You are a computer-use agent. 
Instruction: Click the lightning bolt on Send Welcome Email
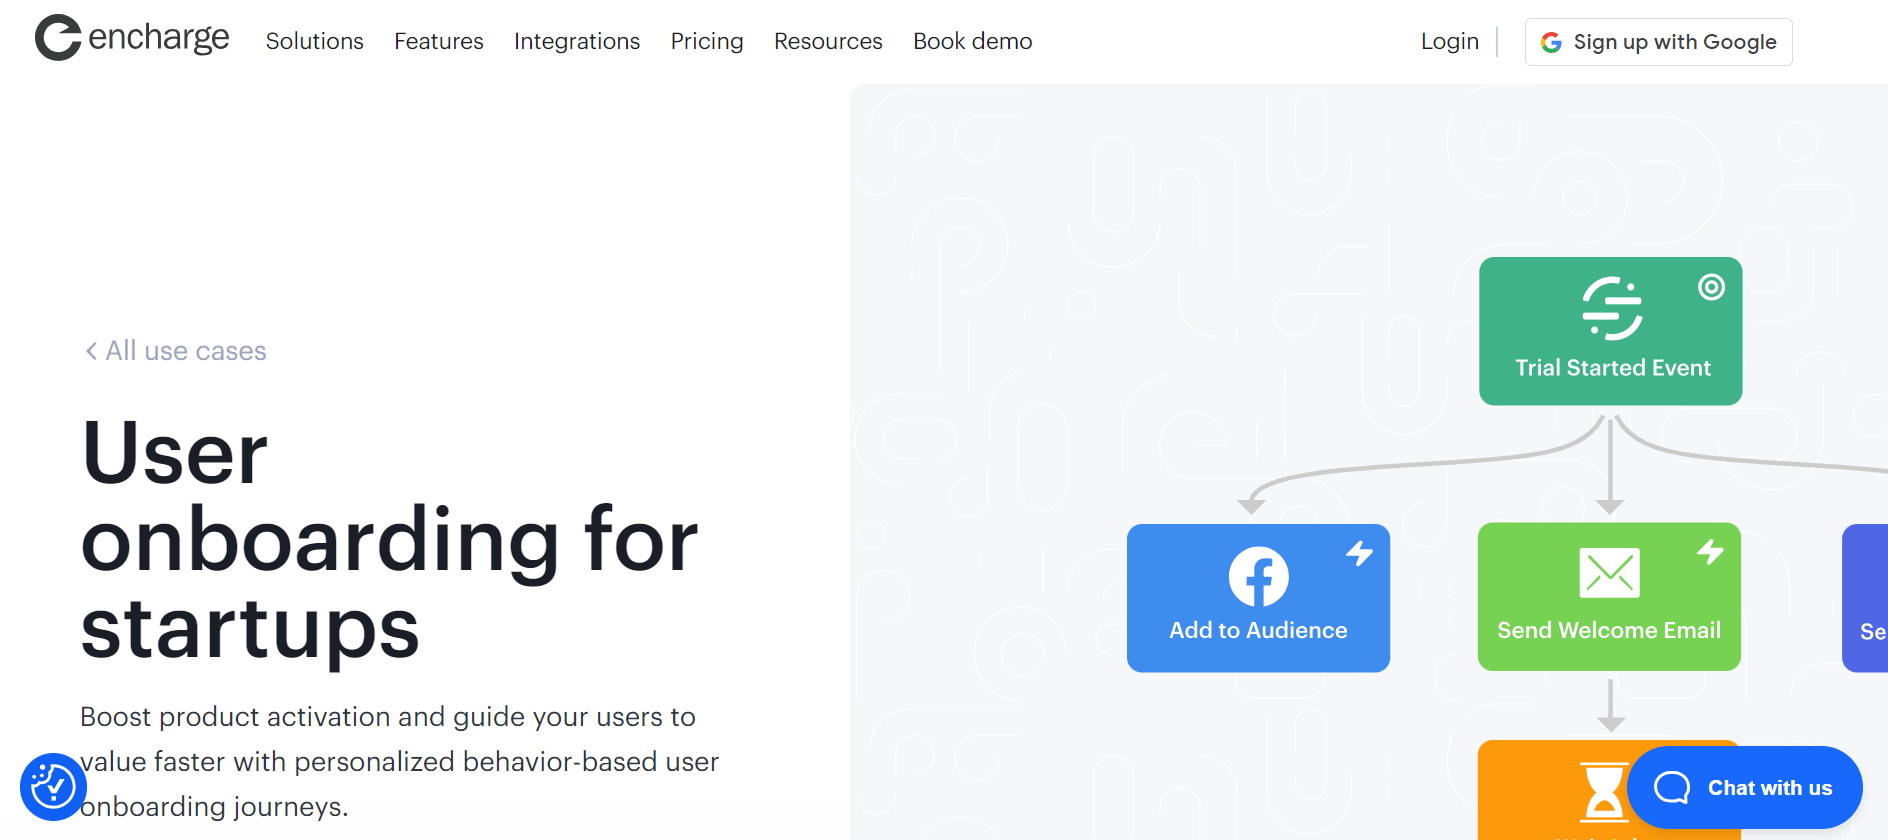coord(1710,551)
